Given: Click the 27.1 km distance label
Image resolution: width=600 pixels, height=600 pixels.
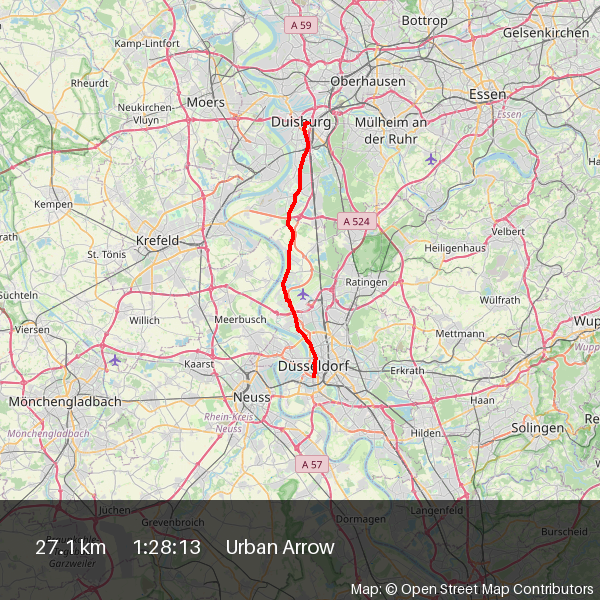Looking at the screenshot, I should 70,547.
